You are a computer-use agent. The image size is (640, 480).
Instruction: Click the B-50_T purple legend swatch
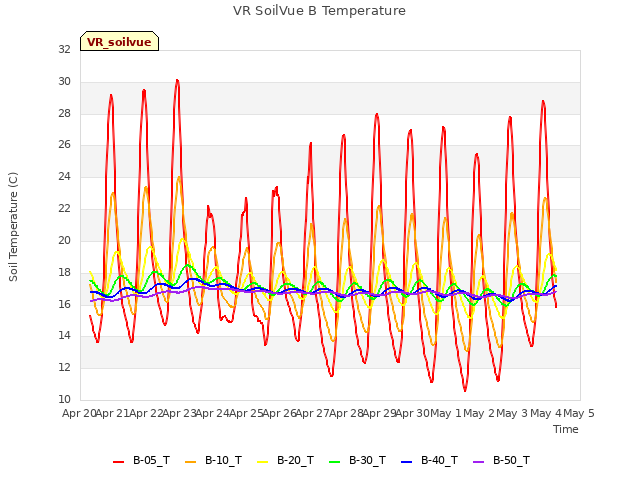point(478,462)
